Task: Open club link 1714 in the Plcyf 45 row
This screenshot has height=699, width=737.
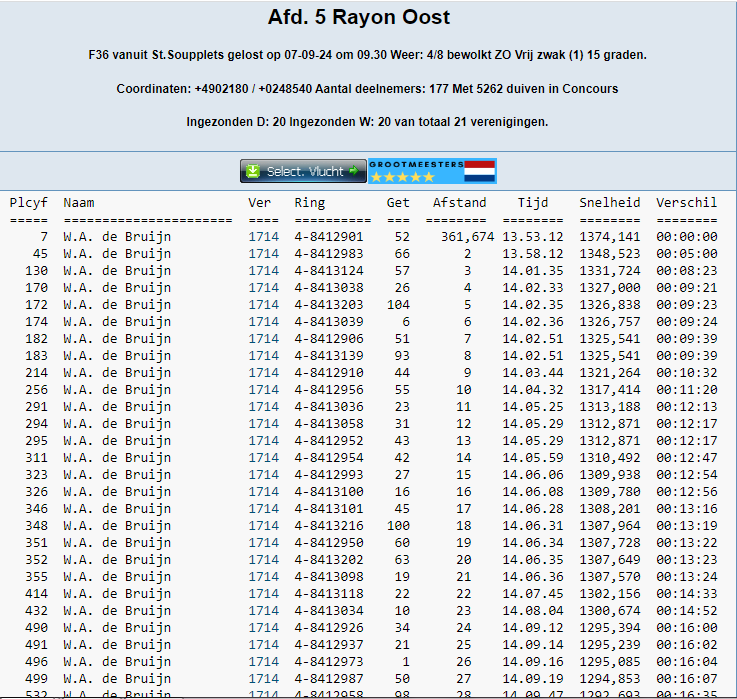Action: [x=264, y=254]
